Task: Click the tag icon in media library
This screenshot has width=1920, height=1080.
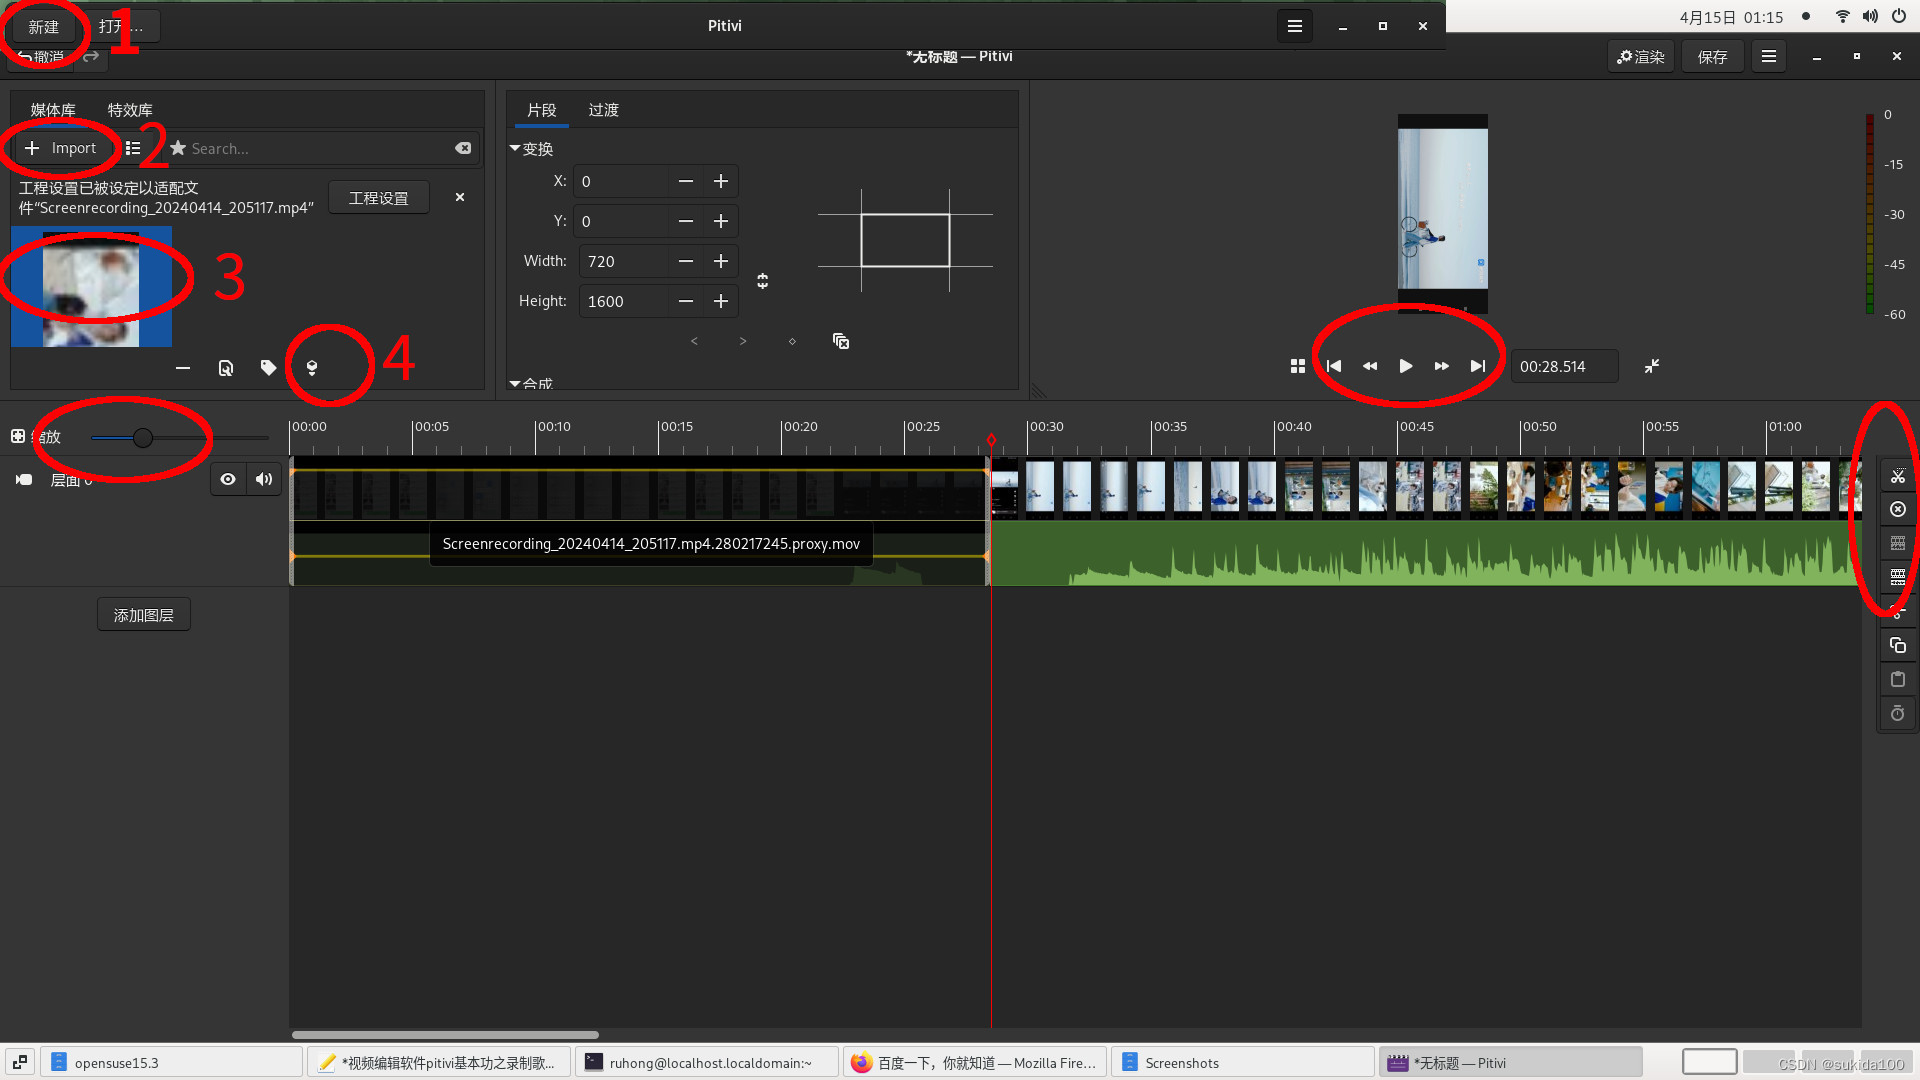Action: point(268,368)
